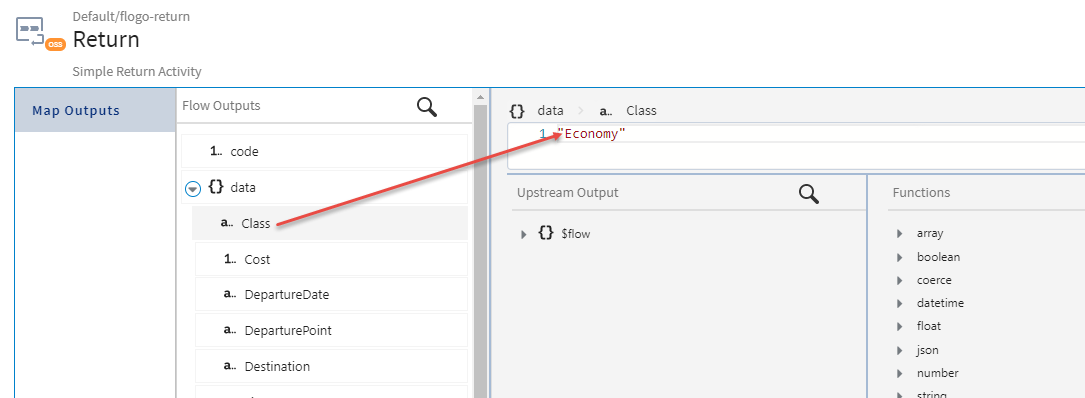Expand the number functions category
Image resolution: width=1085 pixels, height=398 pixels.
[900, 373]
